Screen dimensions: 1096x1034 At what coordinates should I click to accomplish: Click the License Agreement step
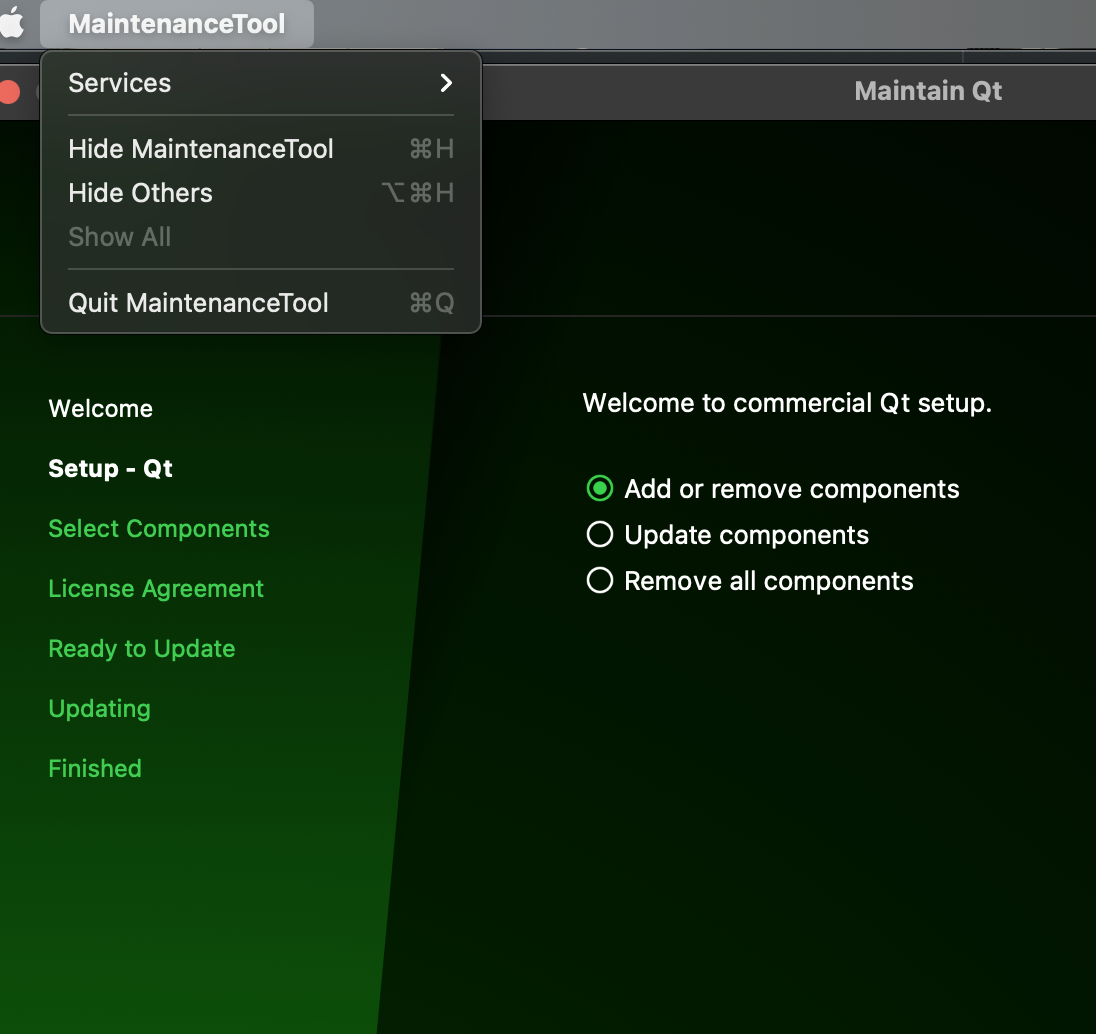(156, 589)
